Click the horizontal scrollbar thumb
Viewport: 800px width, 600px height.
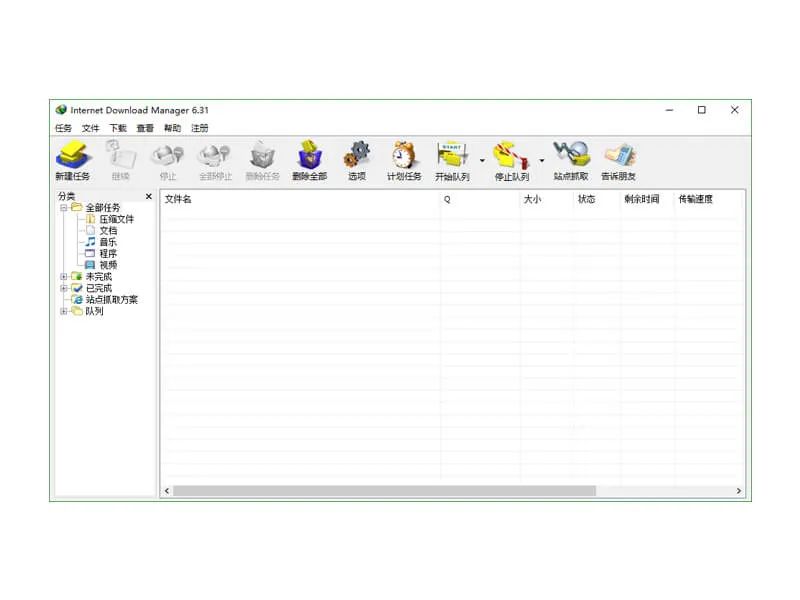point(384,491)
